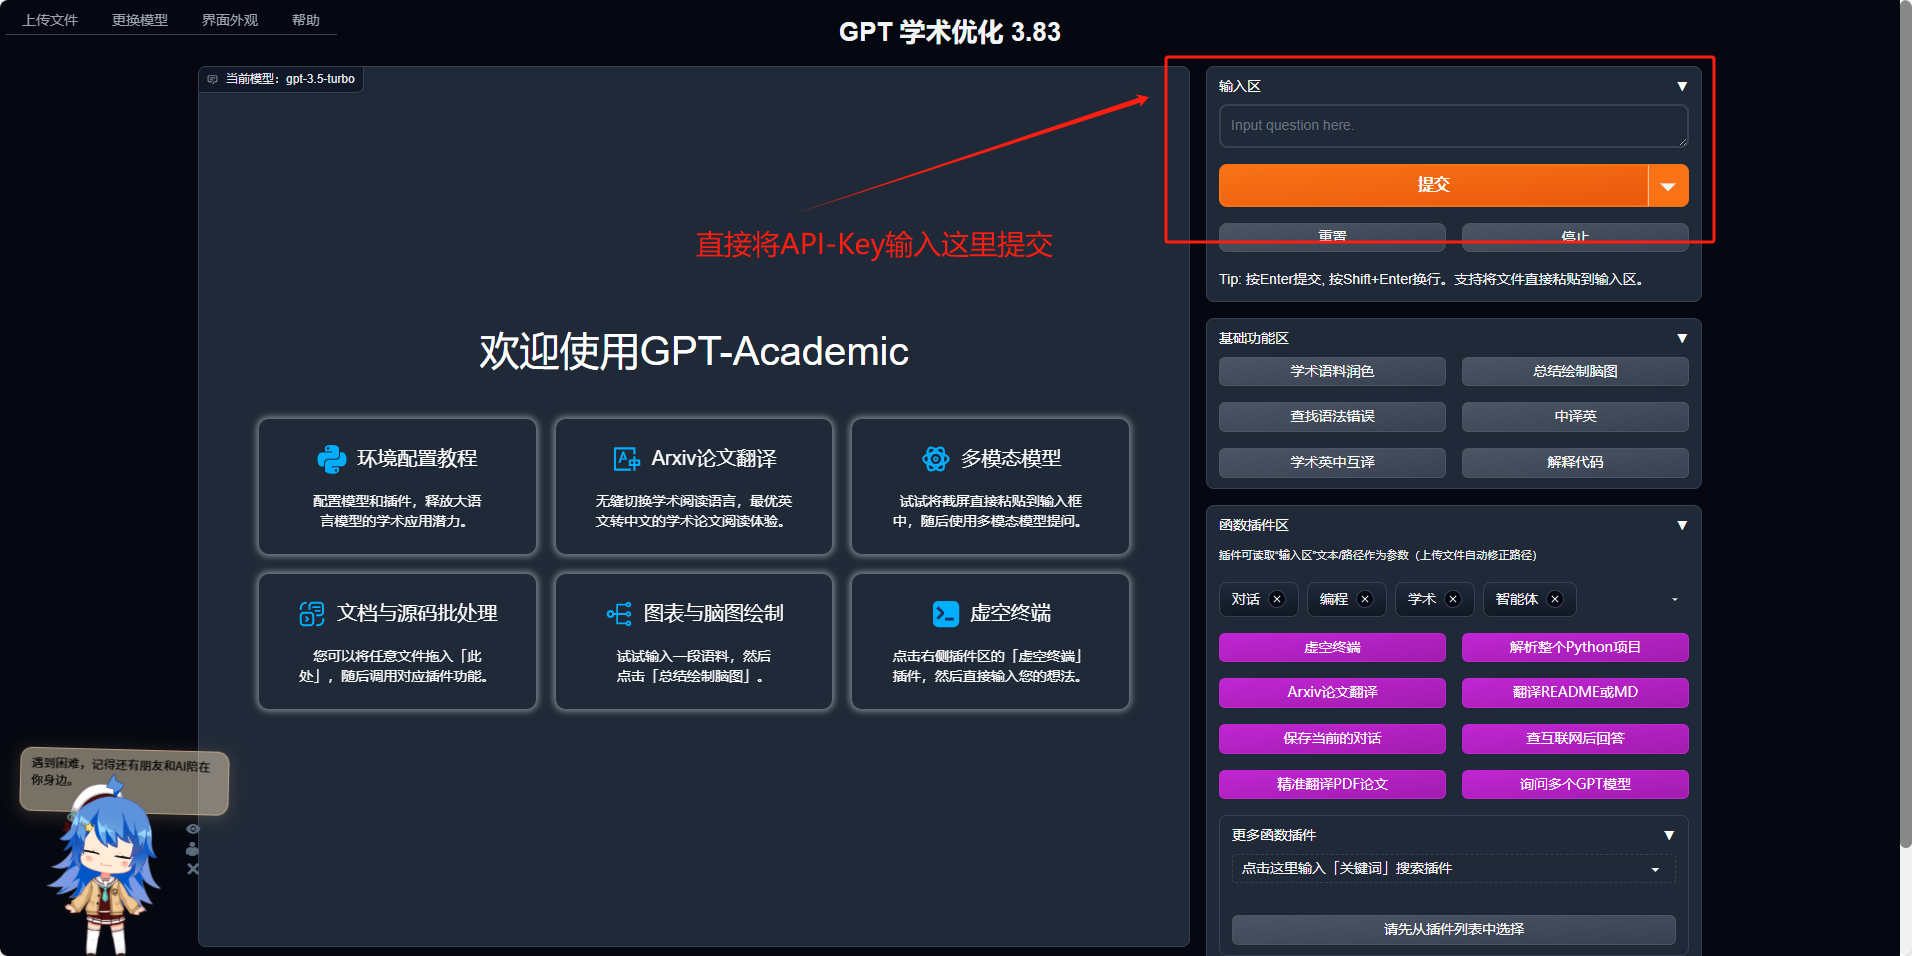1912x956 pixels.
Task: Remove the 对话 plugin tag
Action: pos(1277,599)
